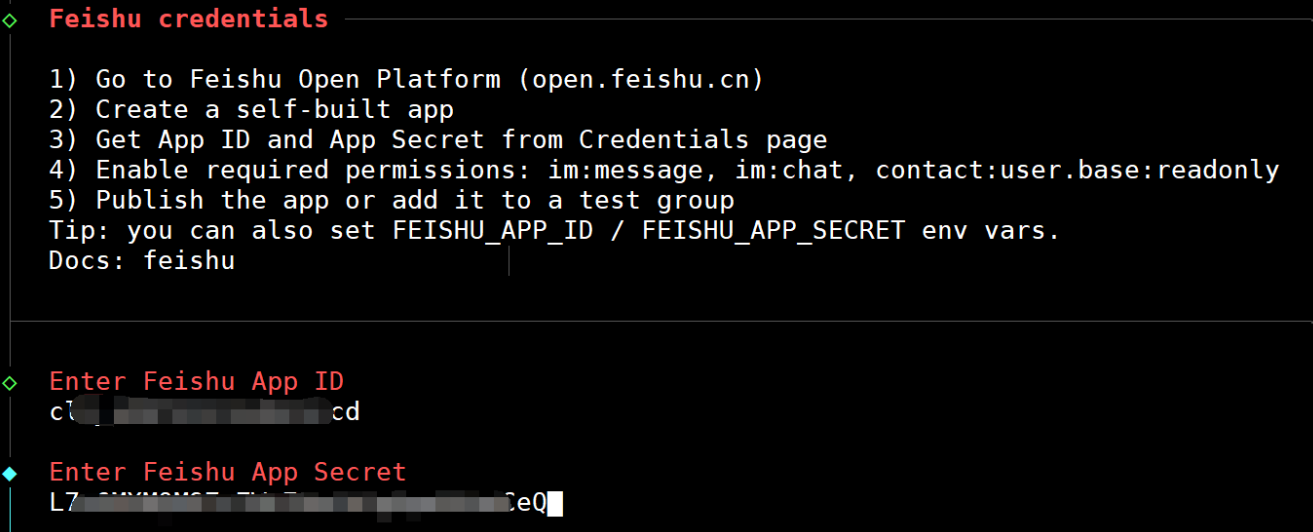Click the block cursor after the App Secret

pos(555,503)
